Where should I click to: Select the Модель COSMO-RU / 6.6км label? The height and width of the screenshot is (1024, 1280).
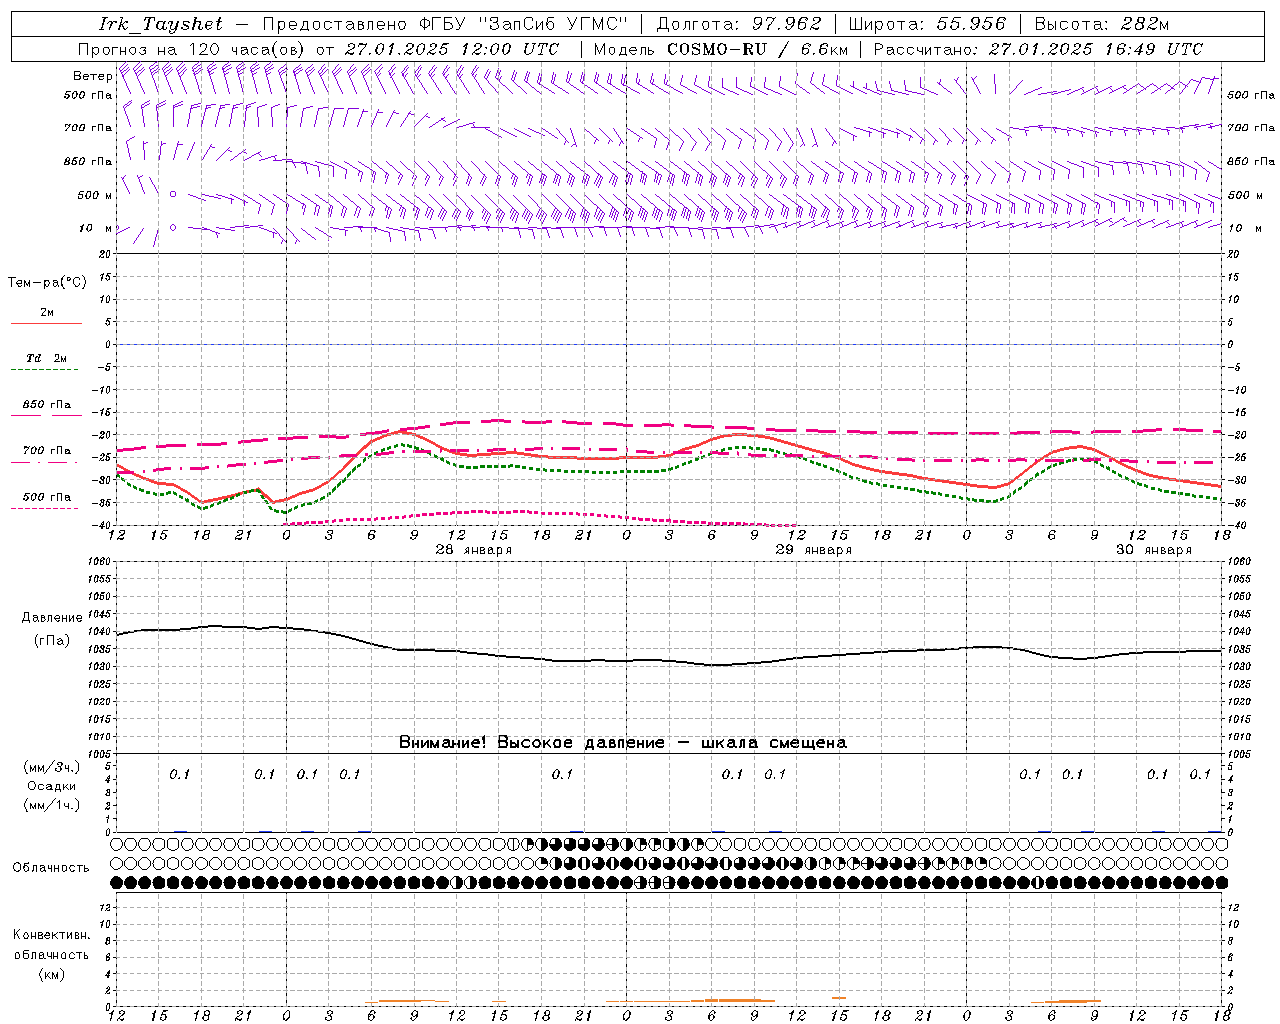[720, 49]
